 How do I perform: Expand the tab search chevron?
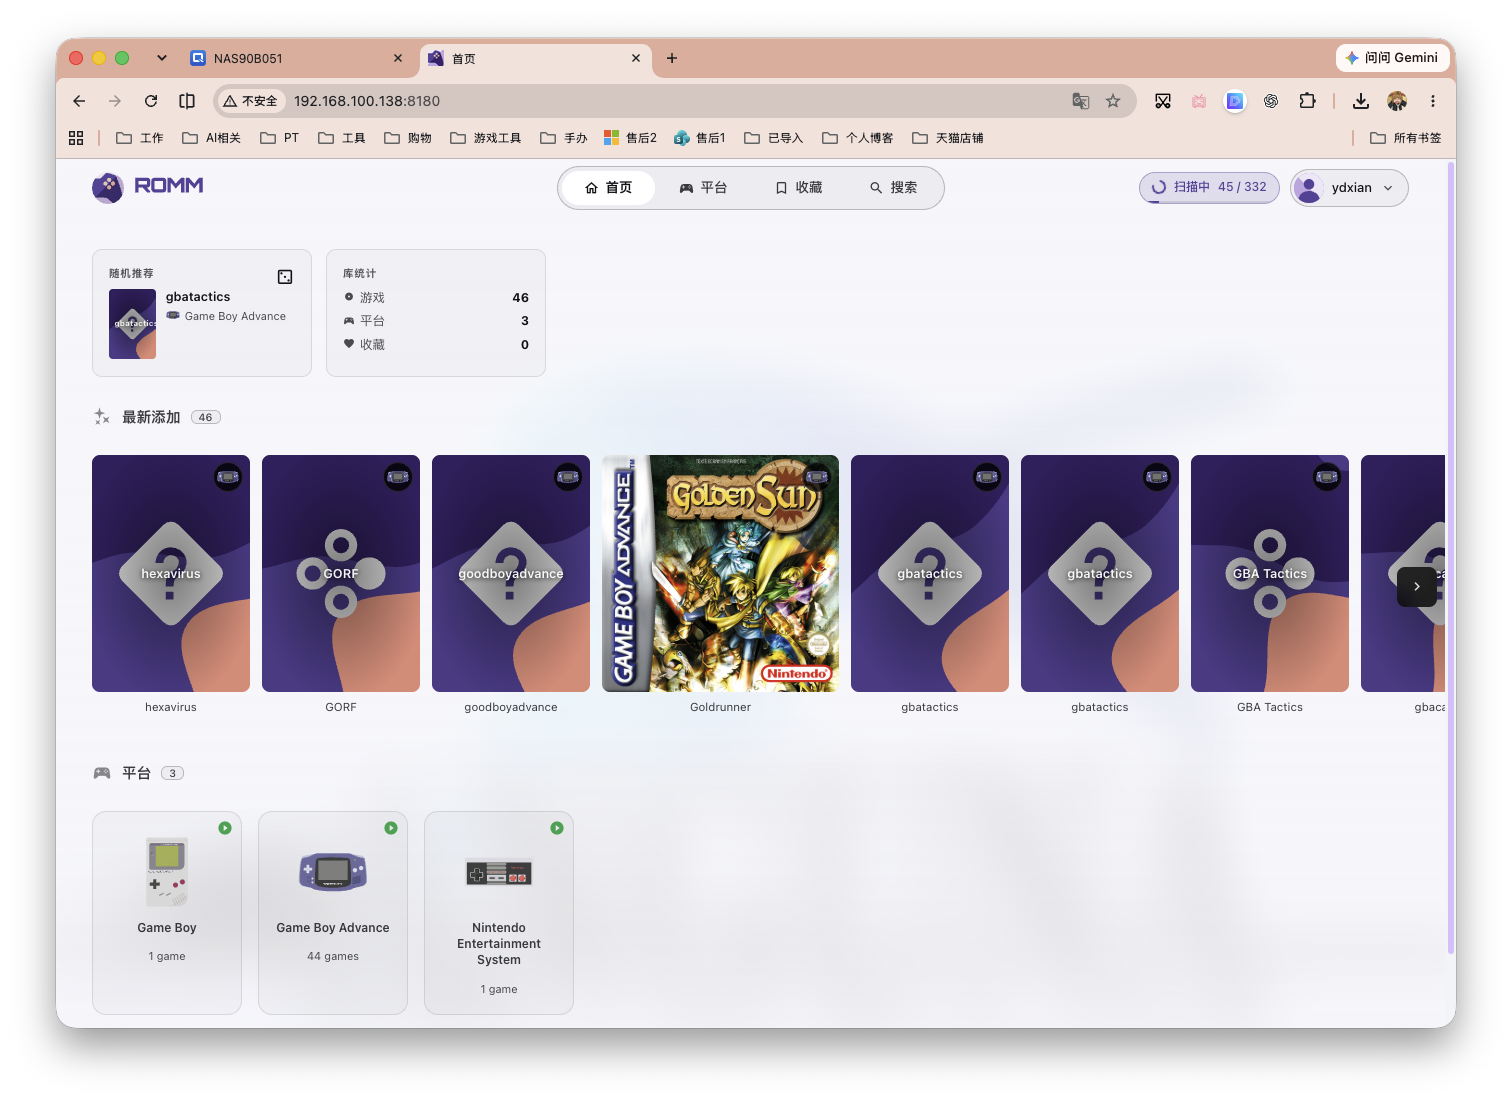pos(162,58)
